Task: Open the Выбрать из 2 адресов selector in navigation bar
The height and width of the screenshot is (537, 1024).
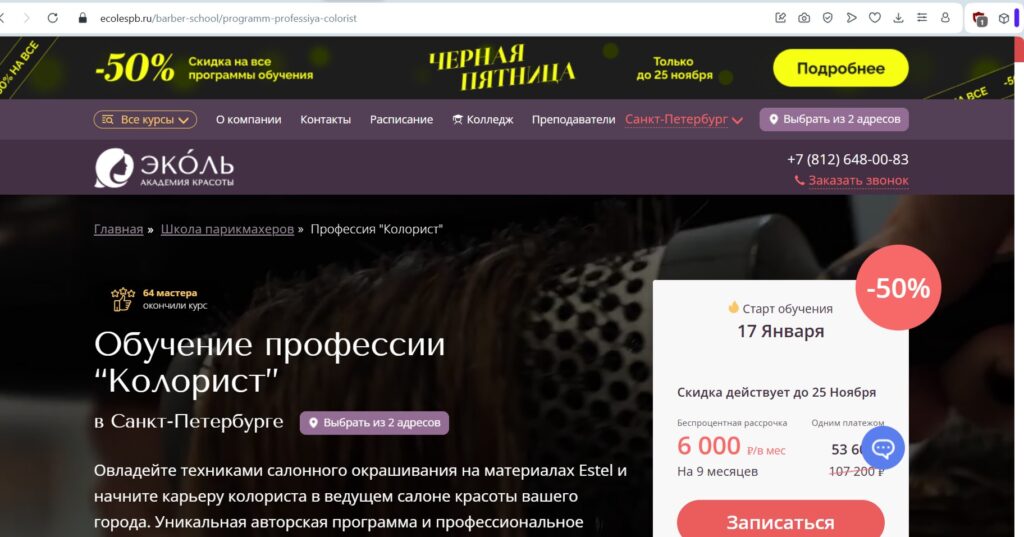Action: [834, 120]
